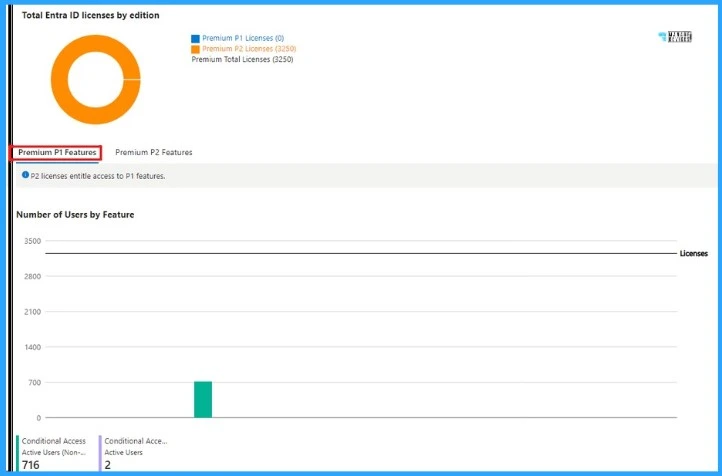This screenshot has height=476, width=722.
Task: Click the Premium P1 Licenses (0) legend label
Action: click(x=243, y=38)
